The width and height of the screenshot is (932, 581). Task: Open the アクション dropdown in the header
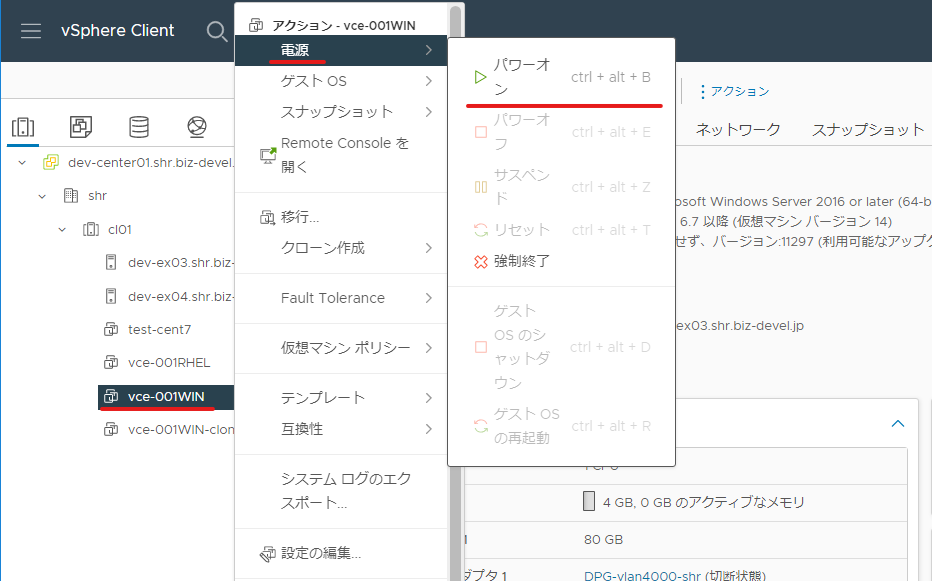733,91
